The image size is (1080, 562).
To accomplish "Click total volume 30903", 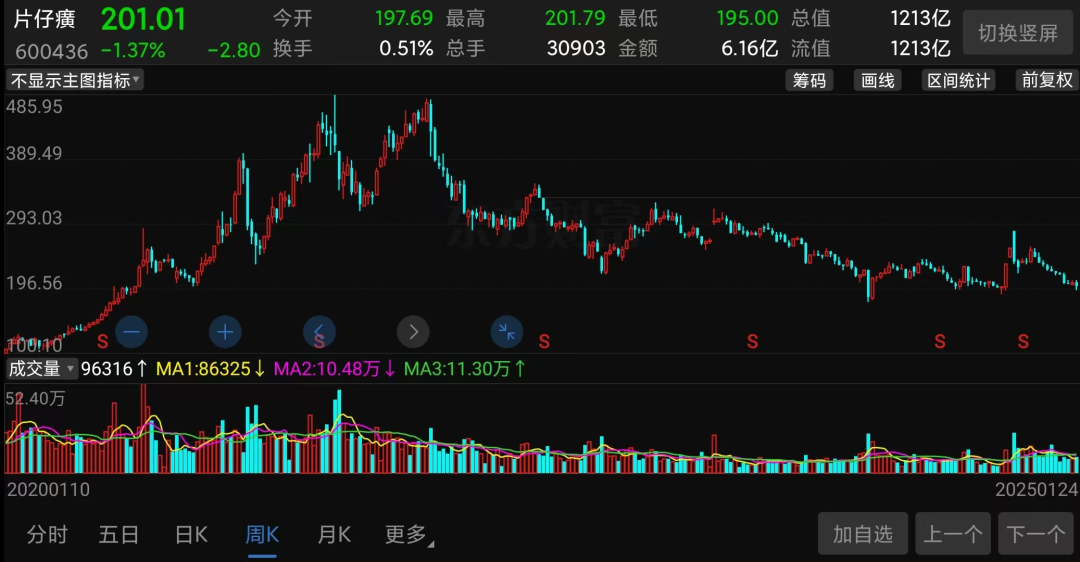I will pyautogui.click(x=576, y=48).
